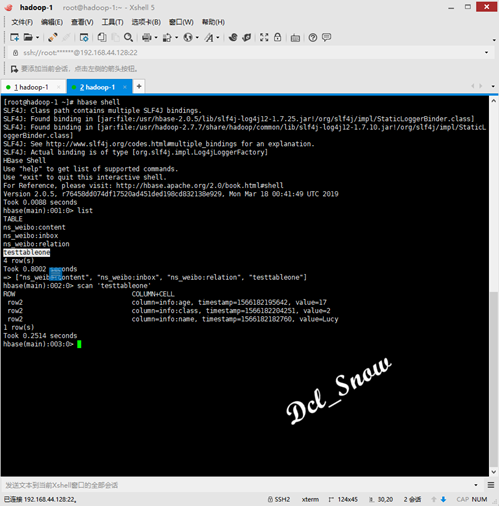Click the ns_weibo:relation table row
Screen dimensions: 499x506
coord(36,244)
